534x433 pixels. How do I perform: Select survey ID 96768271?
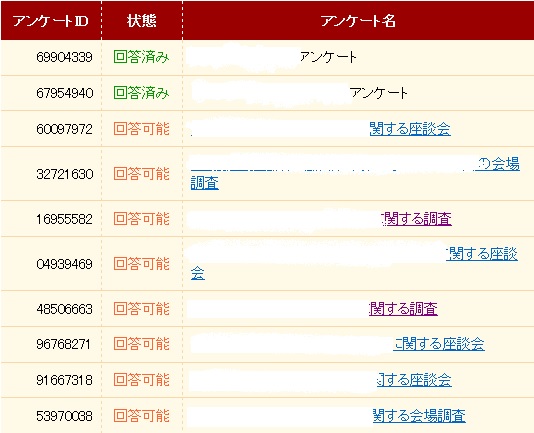[63, 344]
